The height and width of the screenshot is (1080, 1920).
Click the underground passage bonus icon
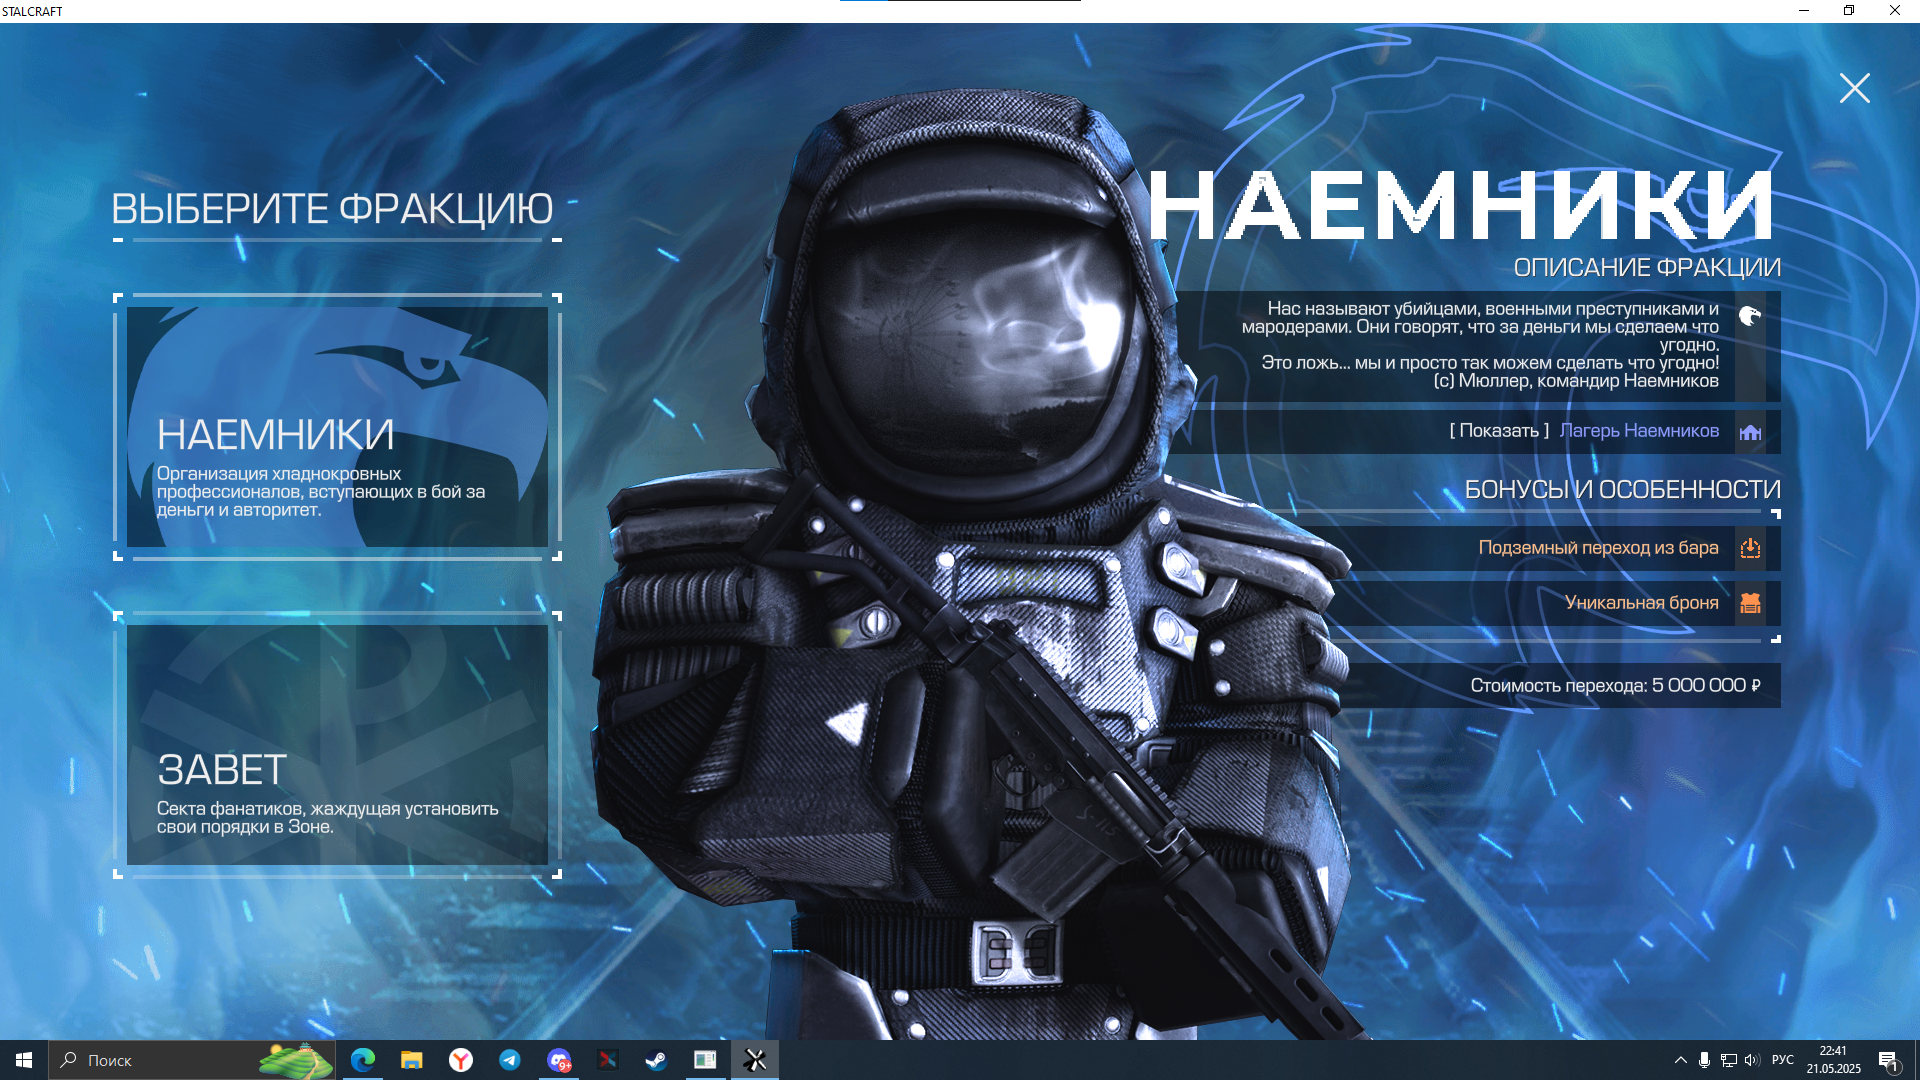point(1750,548)
